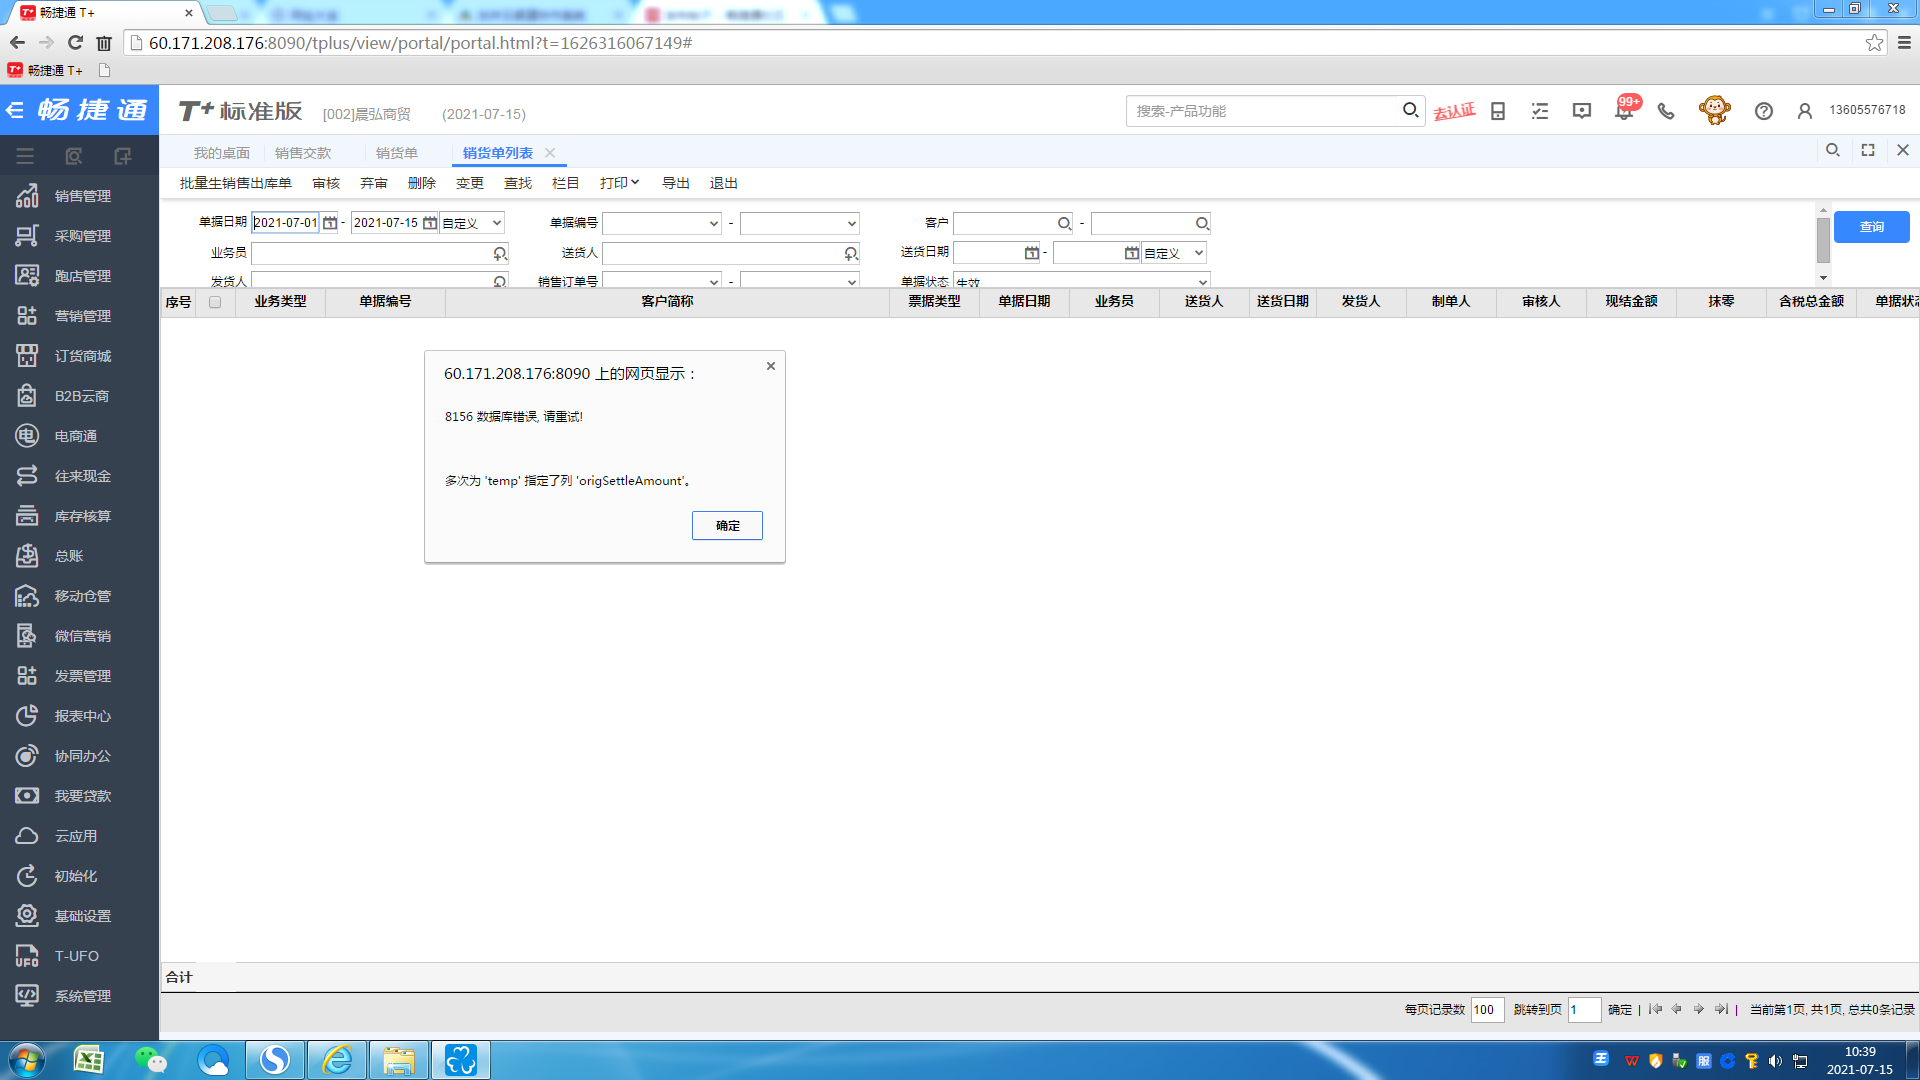Open 库存核算 sidebar module
Viewport: 1920px width, 1080px height.
pos(80,516)
